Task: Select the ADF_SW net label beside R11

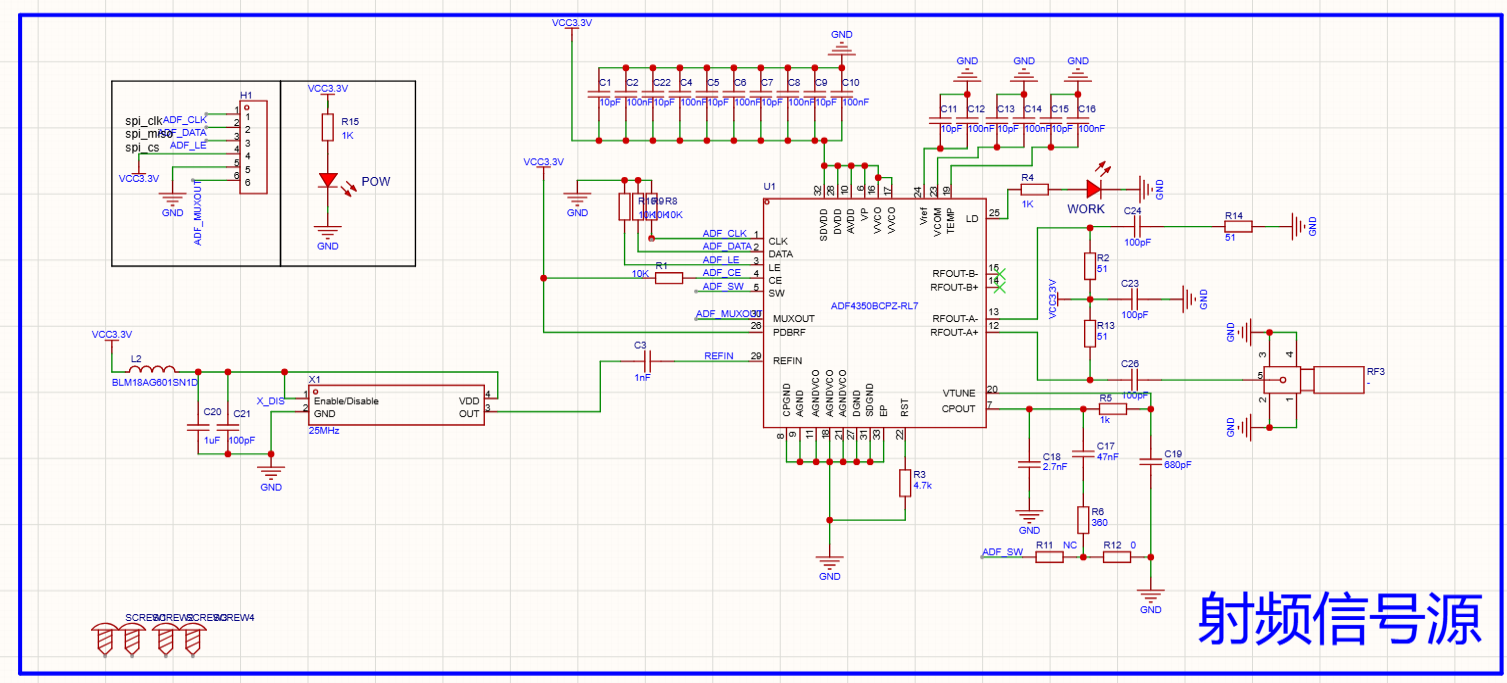Action: tap(1002, 552)
